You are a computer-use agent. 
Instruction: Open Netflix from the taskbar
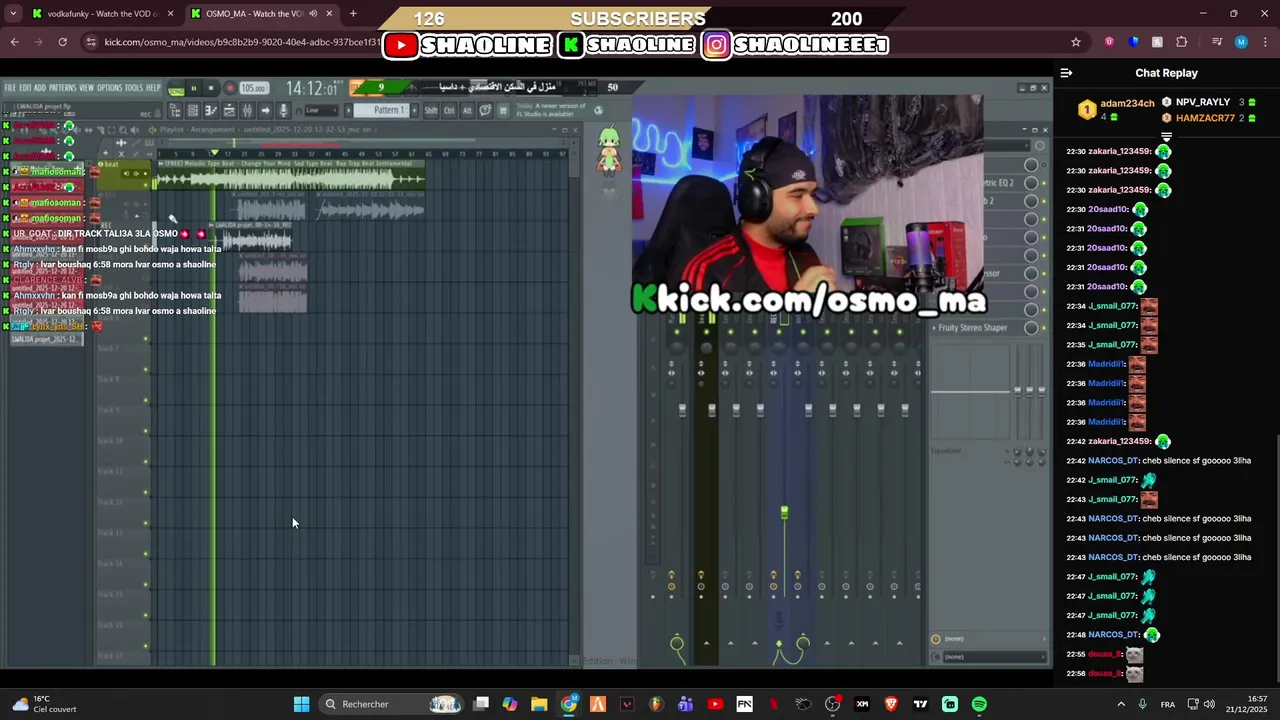773,704
